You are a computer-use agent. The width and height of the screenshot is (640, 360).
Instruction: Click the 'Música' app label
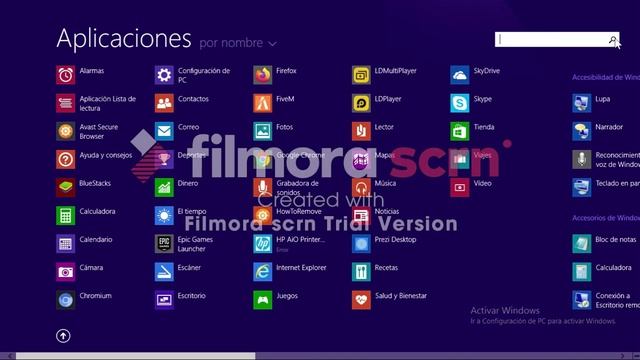(385, 183)
